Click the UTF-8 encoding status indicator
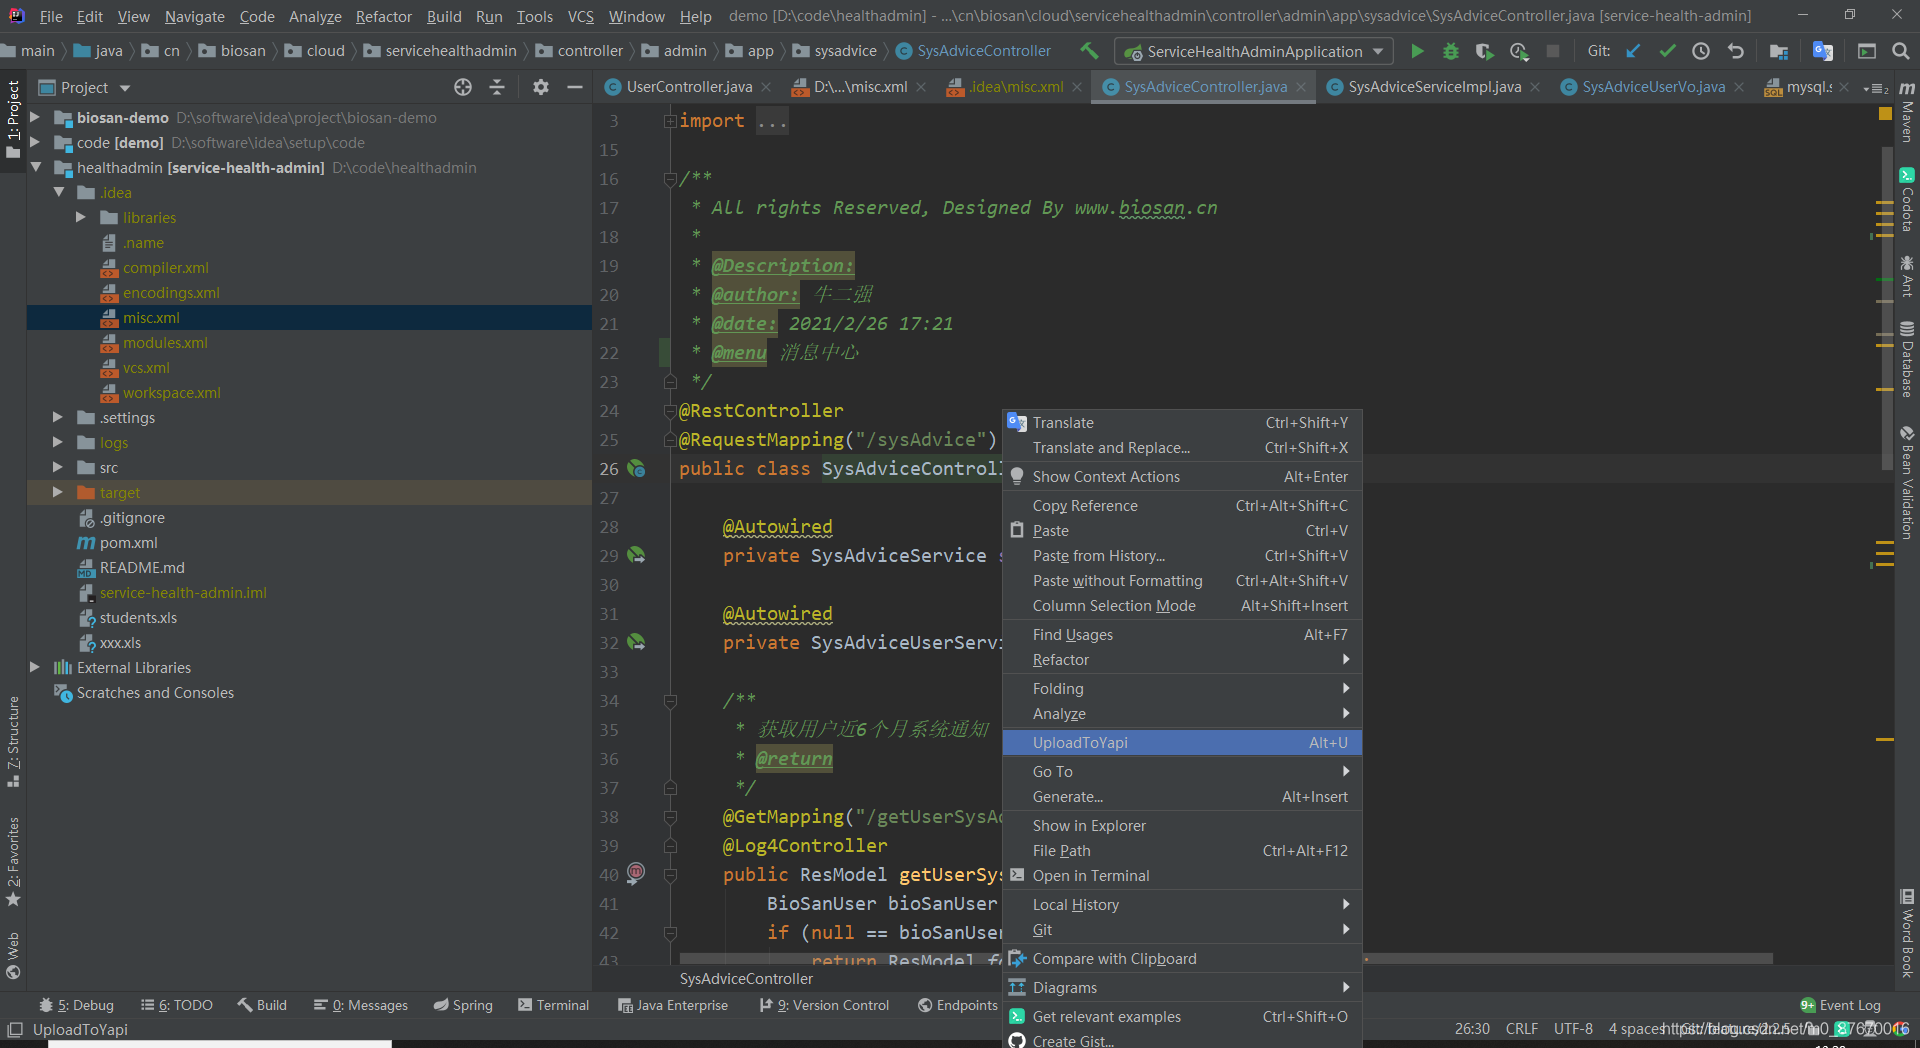 click(1572, 1029)
